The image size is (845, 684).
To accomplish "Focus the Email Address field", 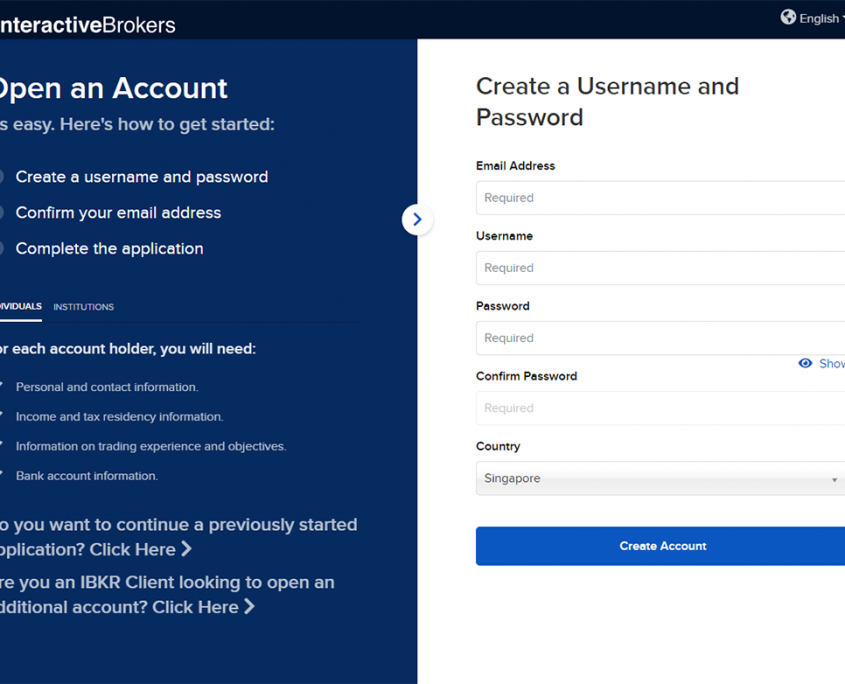I will tap(660, 198).
